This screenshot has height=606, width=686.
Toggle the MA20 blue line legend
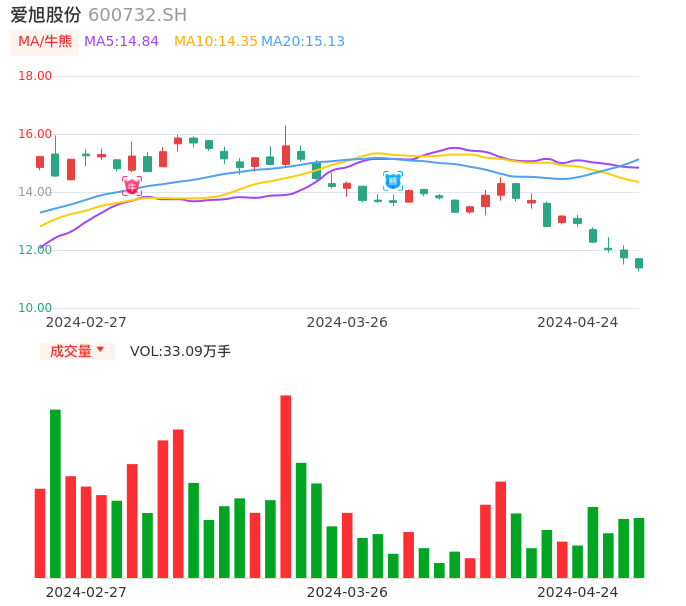coord(303,42)
